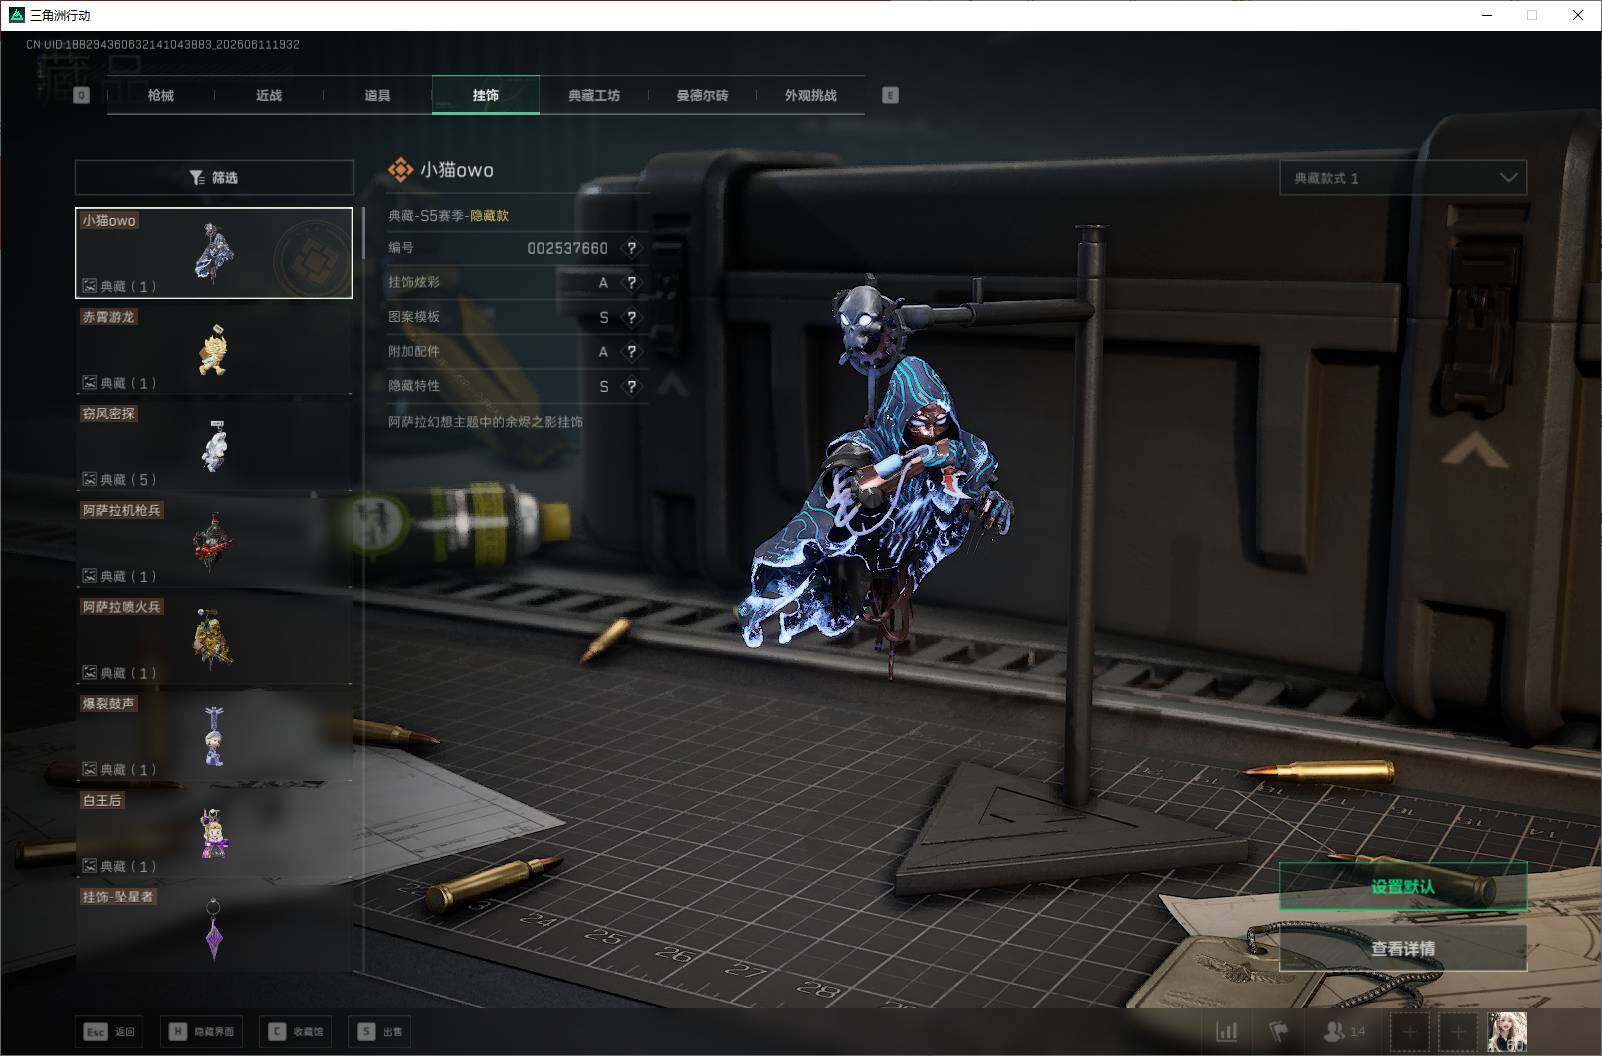Select the 赤霄游龙 charm item
This screenshot has height=1056, width=1602.
[214, 349]
